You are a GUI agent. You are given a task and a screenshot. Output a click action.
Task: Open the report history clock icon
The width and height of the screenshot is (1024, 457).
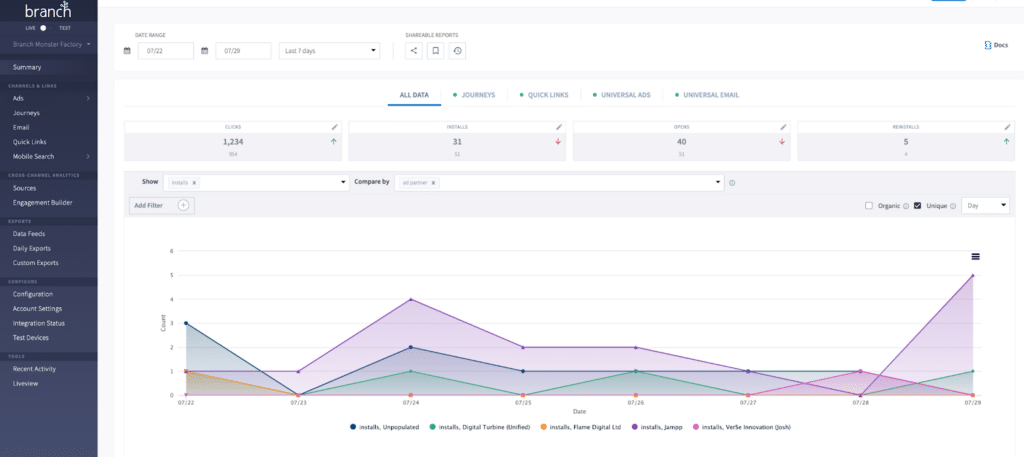click(x=457, y=51)
